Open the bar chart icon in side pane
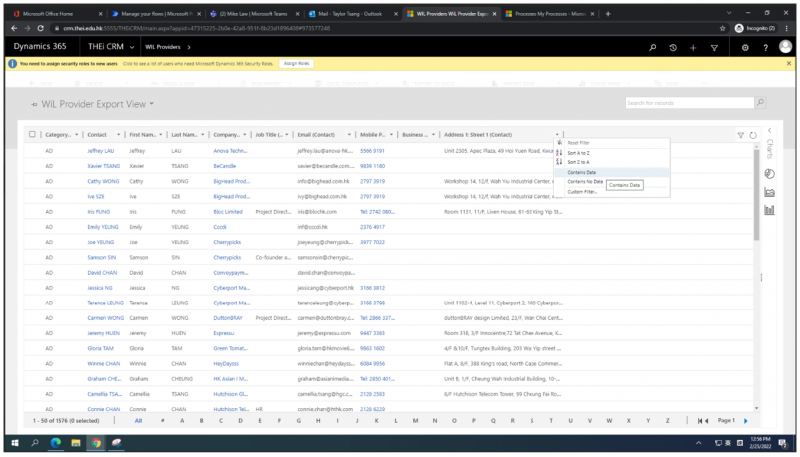The image size is (800, 457). (769, 210)
